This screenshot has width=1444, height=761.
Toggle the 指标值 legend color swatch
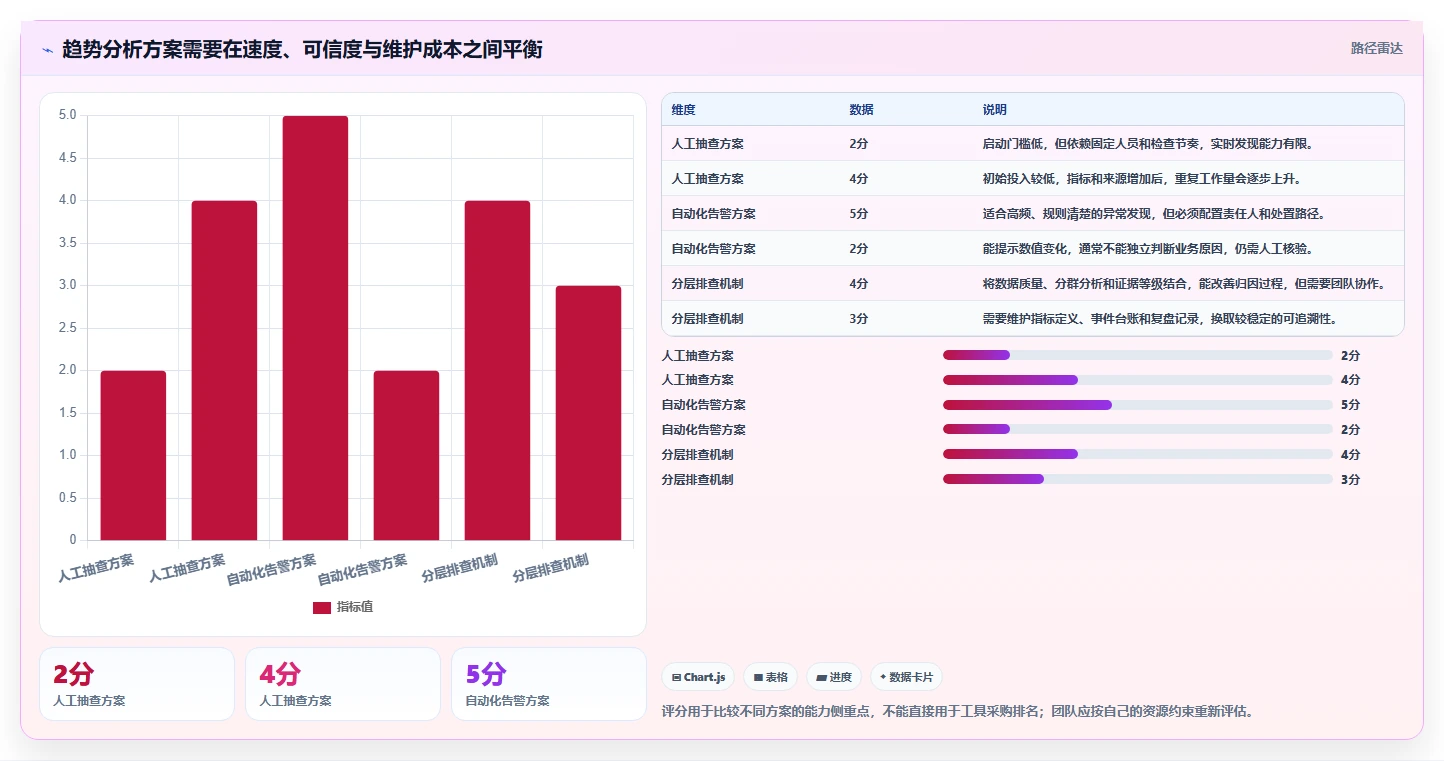click(321, 607)
